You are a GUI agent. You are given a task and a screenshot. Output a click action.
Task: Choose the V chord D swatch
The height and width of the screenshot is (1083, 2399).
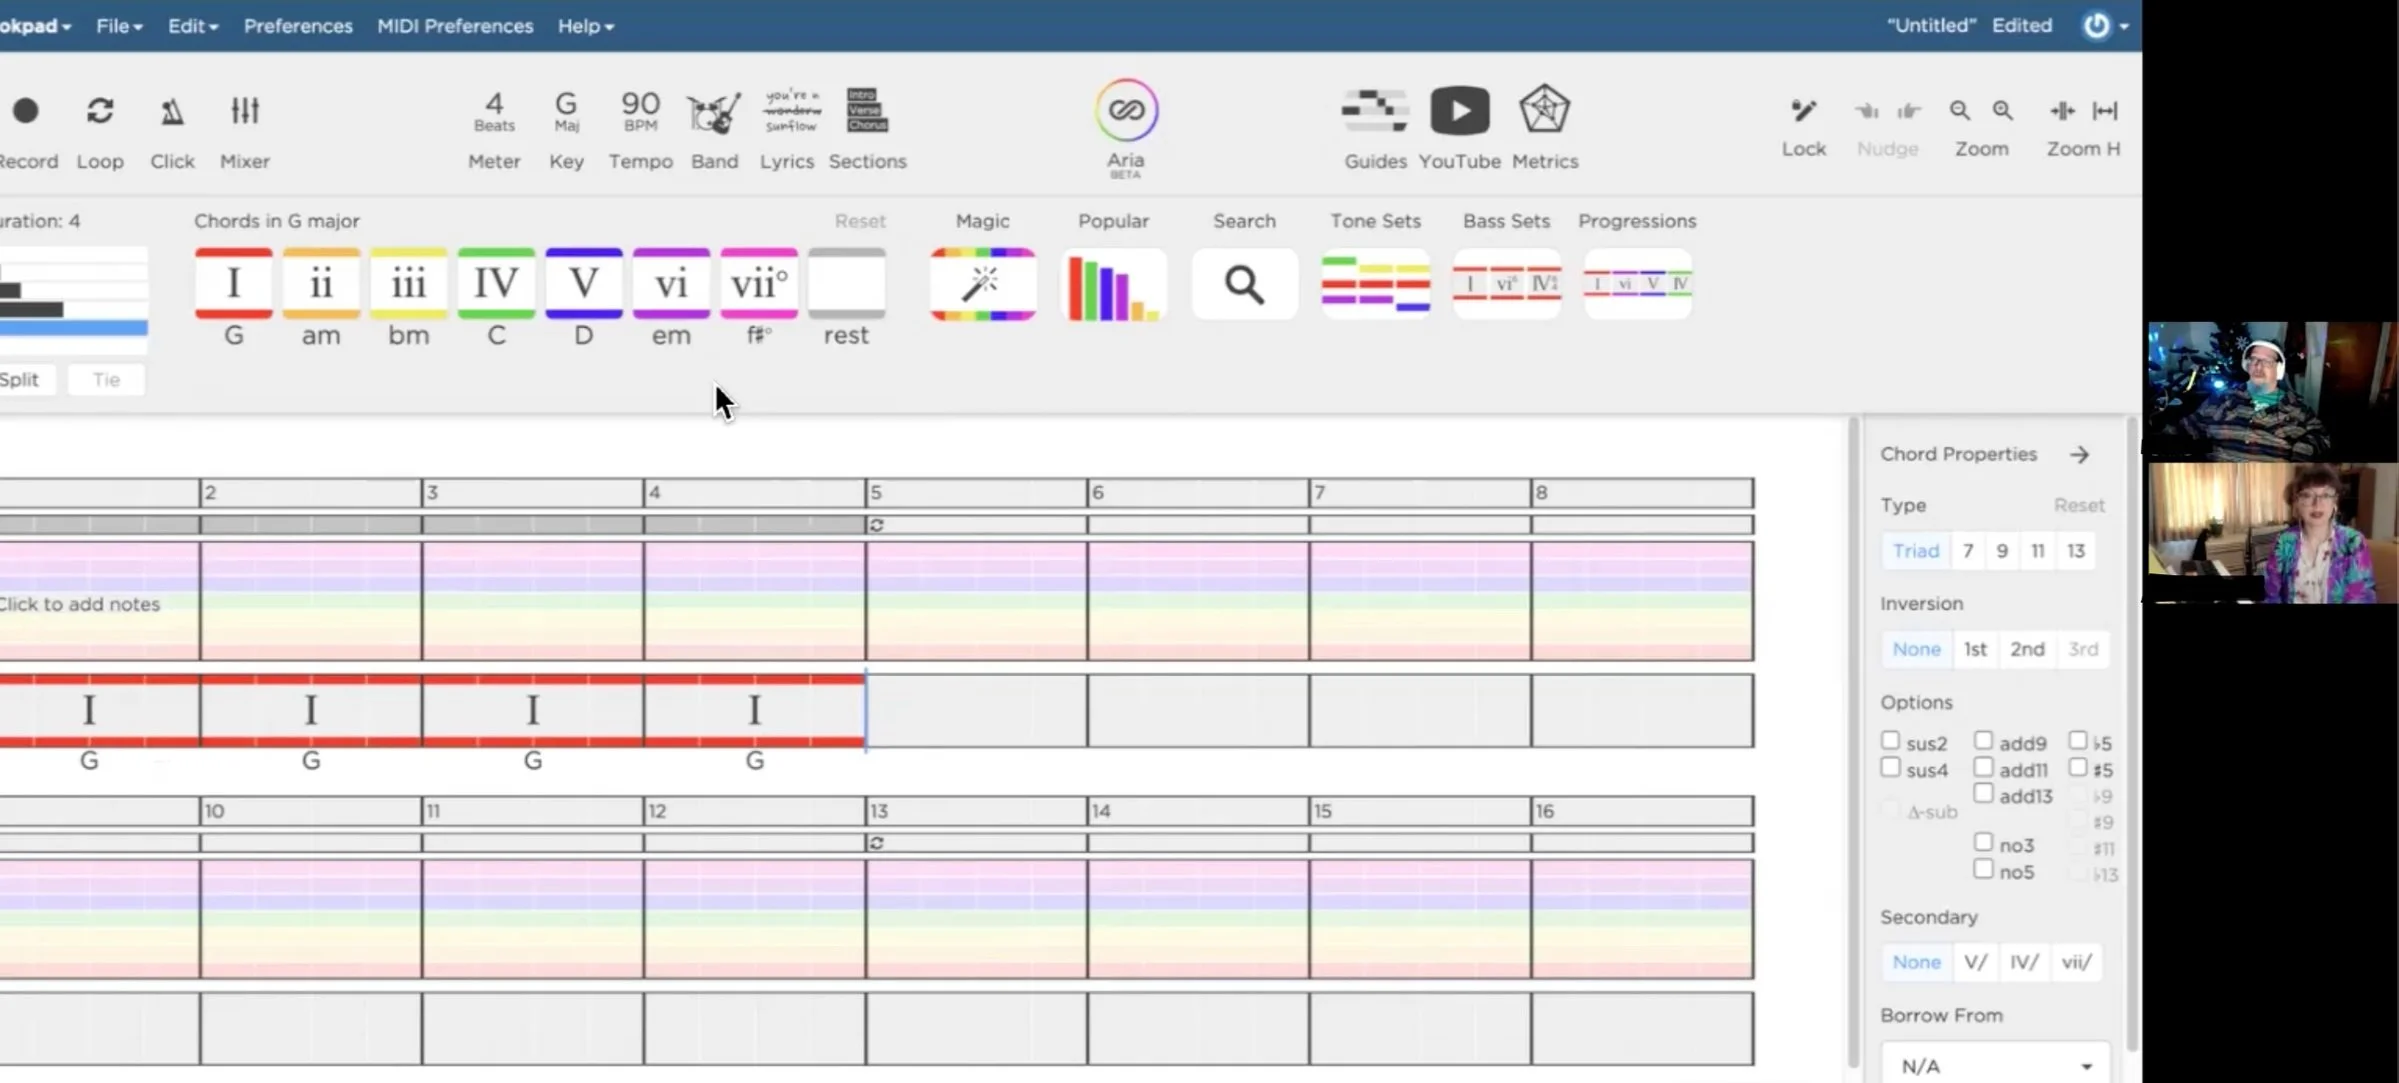(x=584, y=285)
